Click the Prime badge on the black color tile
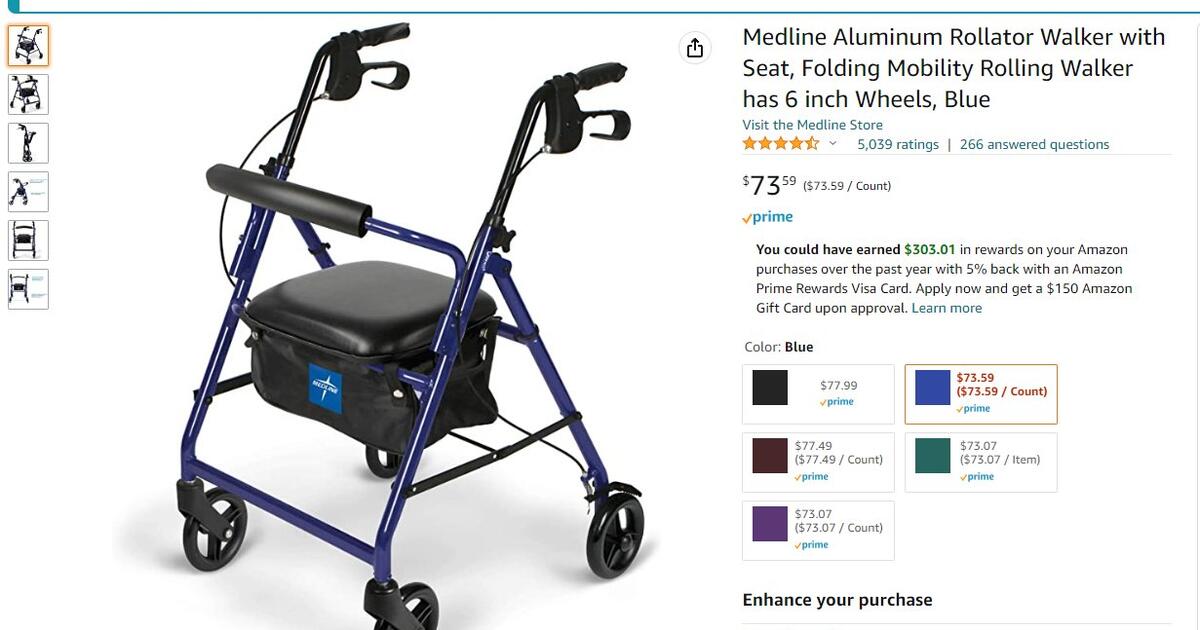The height and width of the screenshot is (630, 1200). click(x=836, y=400)
